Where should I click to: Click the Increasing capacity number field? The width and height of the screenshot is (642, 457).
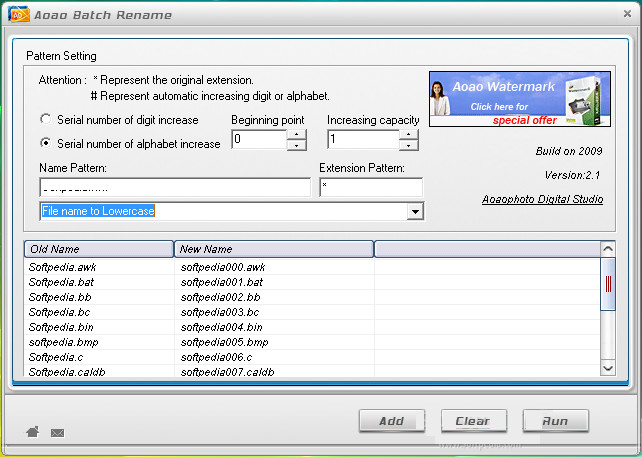click(x=364, y=140)
